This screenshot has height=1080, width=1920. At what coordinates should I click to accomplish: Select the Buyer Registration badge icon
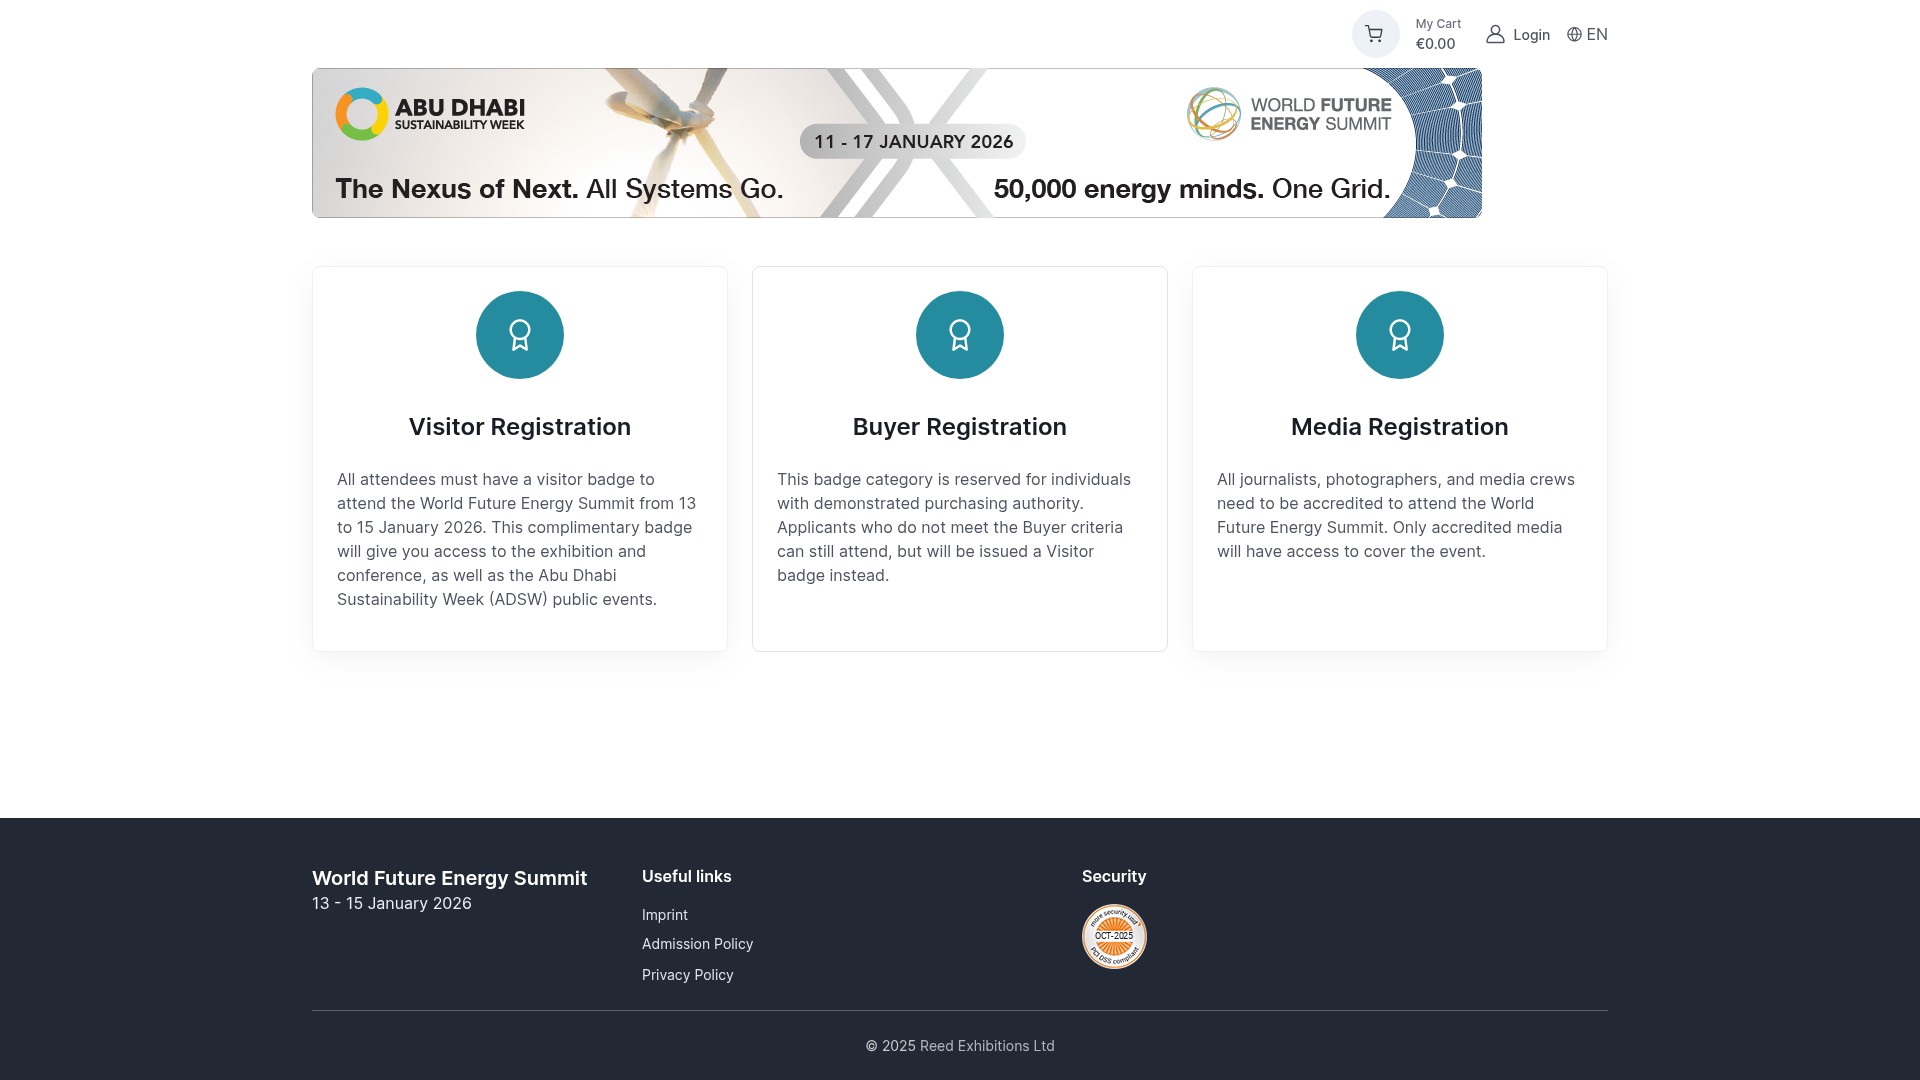pos(960,335)
